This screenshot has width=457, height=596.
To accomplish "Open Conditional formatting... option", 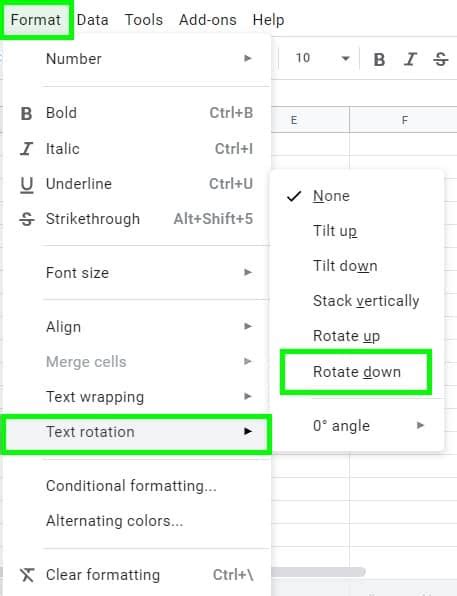I will pos(137,486).
